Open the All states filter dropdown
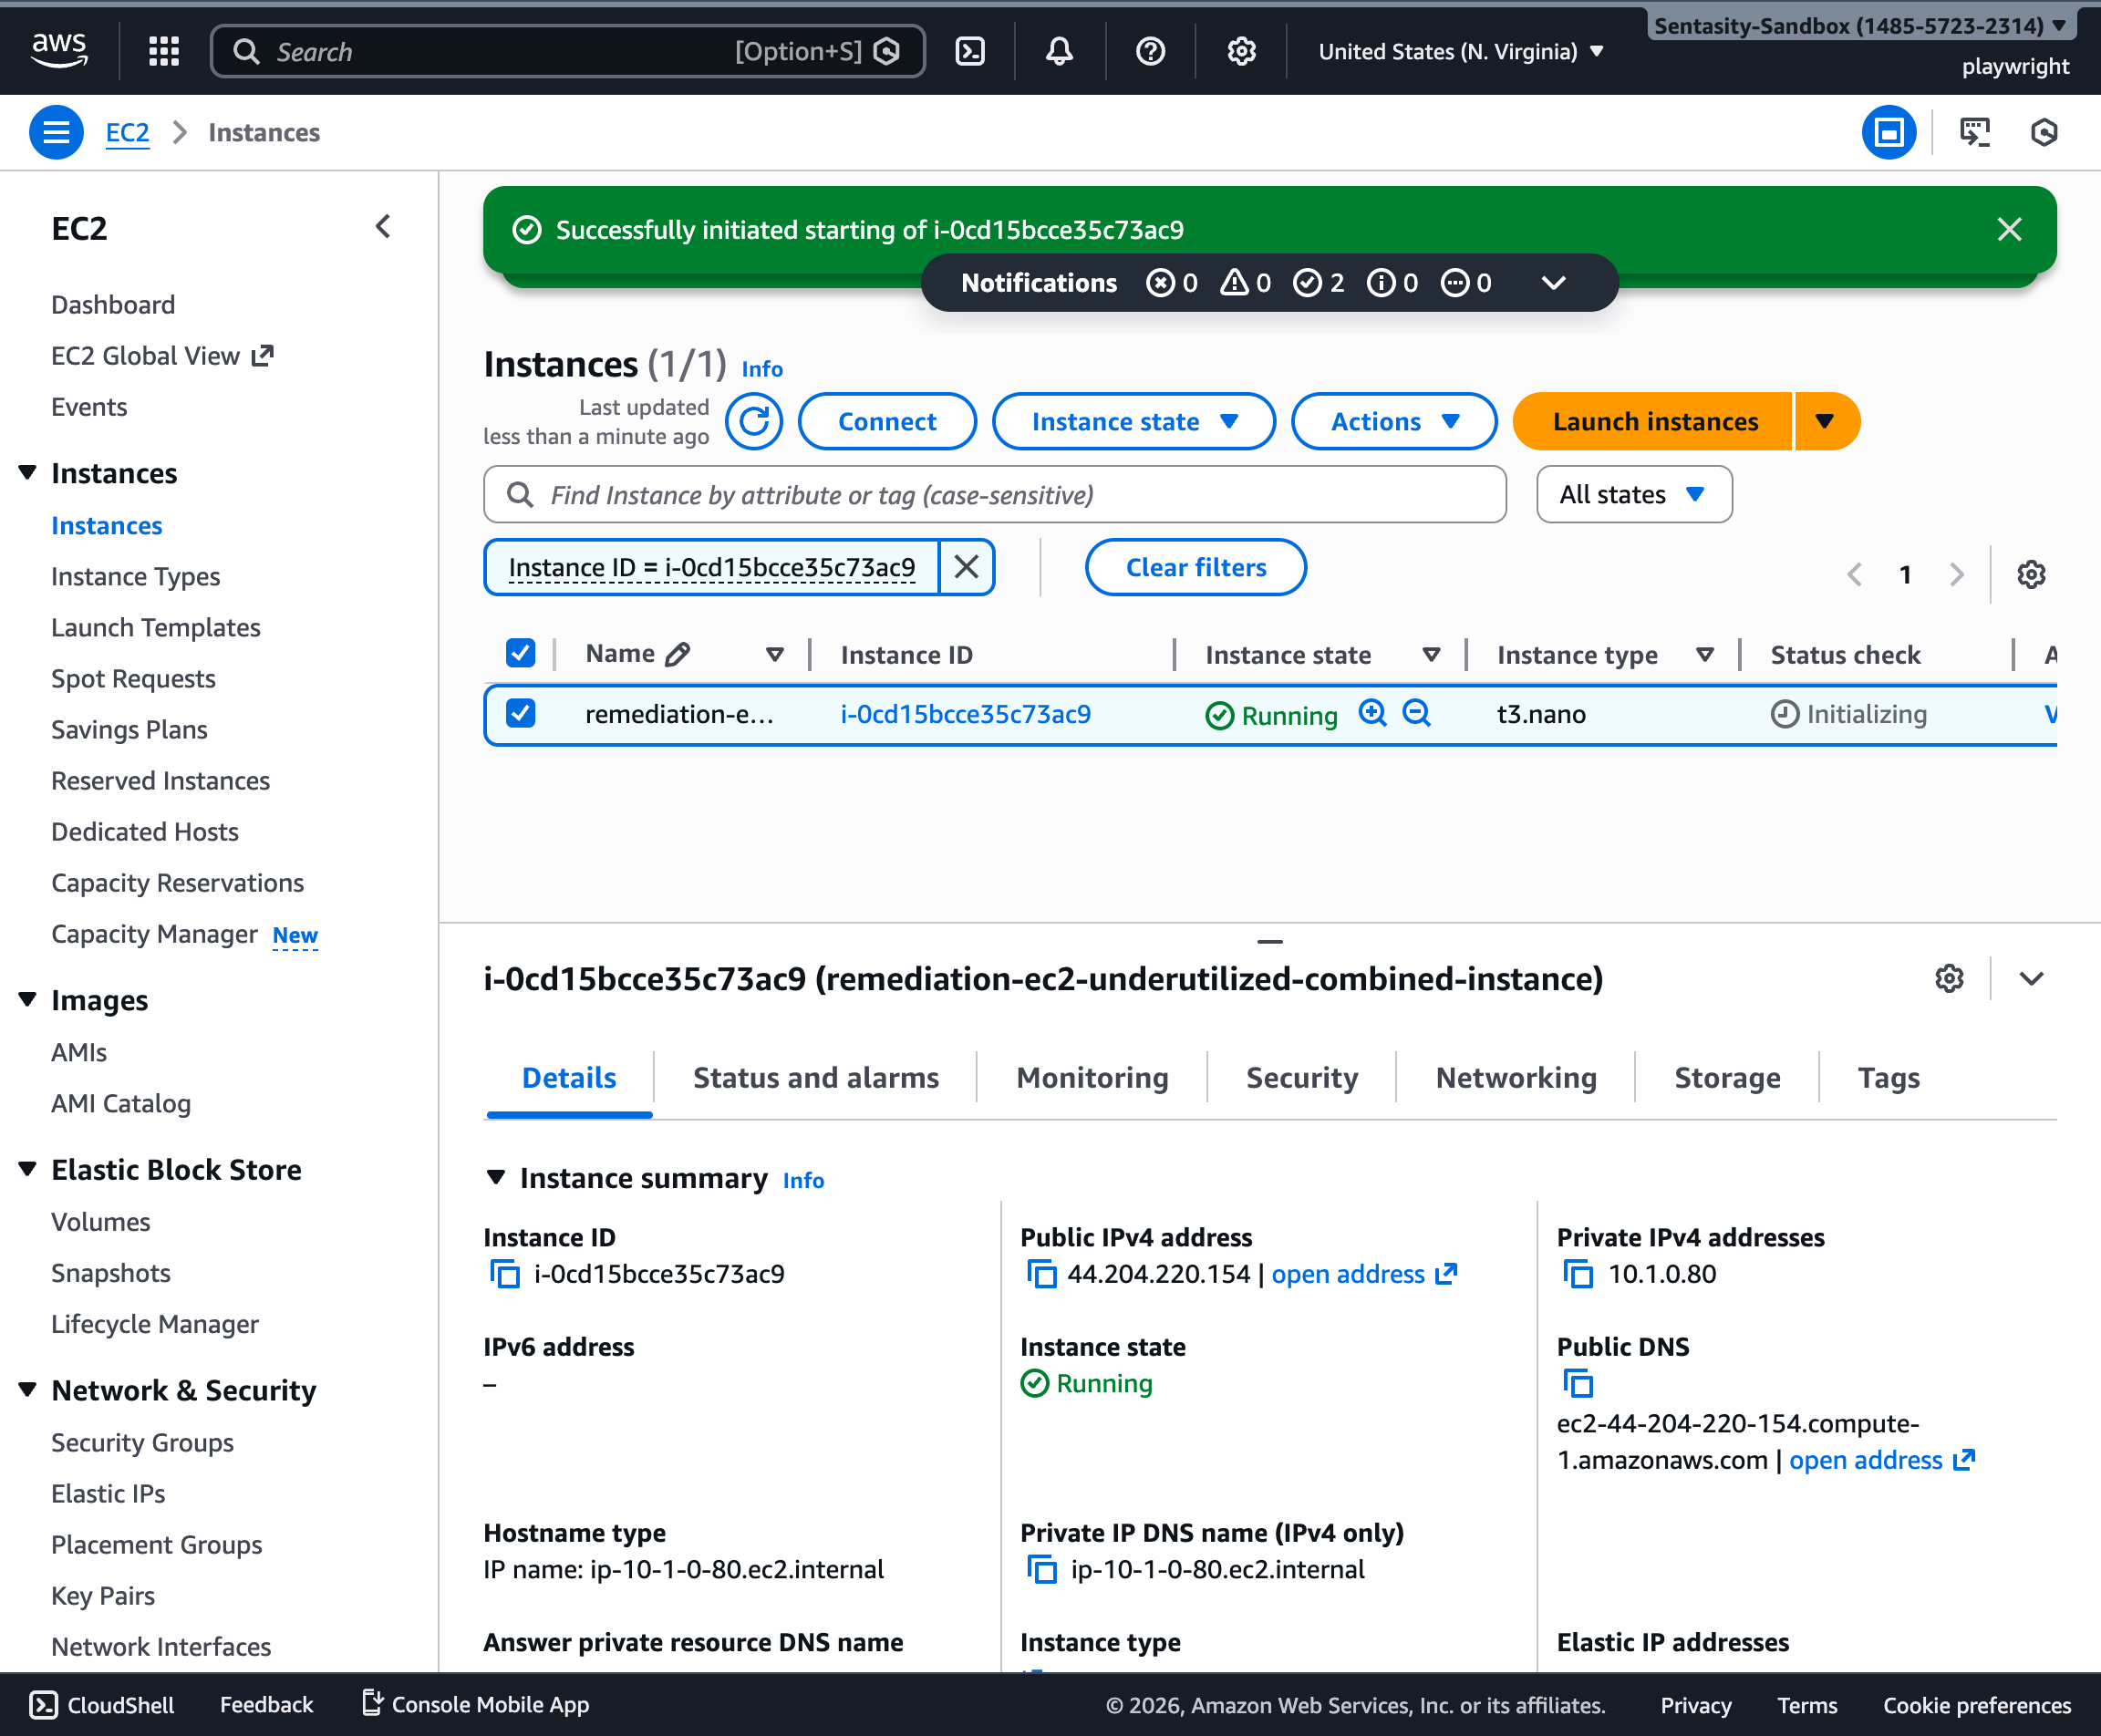This screenshot has width=2101, height=1736. 1633,493
